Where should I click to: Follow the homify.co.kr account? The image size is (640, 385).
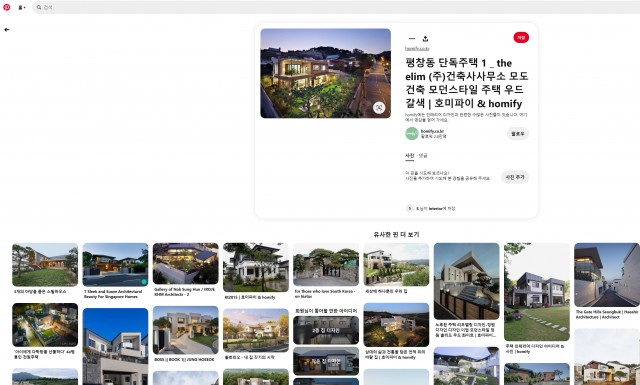click(518, 134)
